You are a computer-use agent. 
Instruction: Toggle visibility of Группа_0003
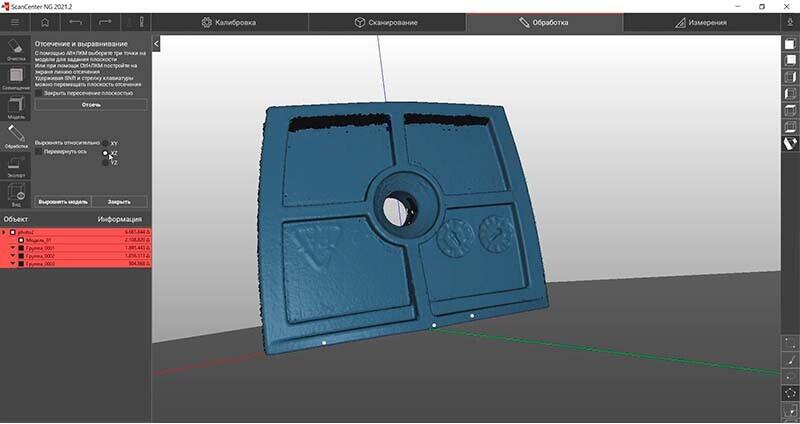[x=21, y=264]
